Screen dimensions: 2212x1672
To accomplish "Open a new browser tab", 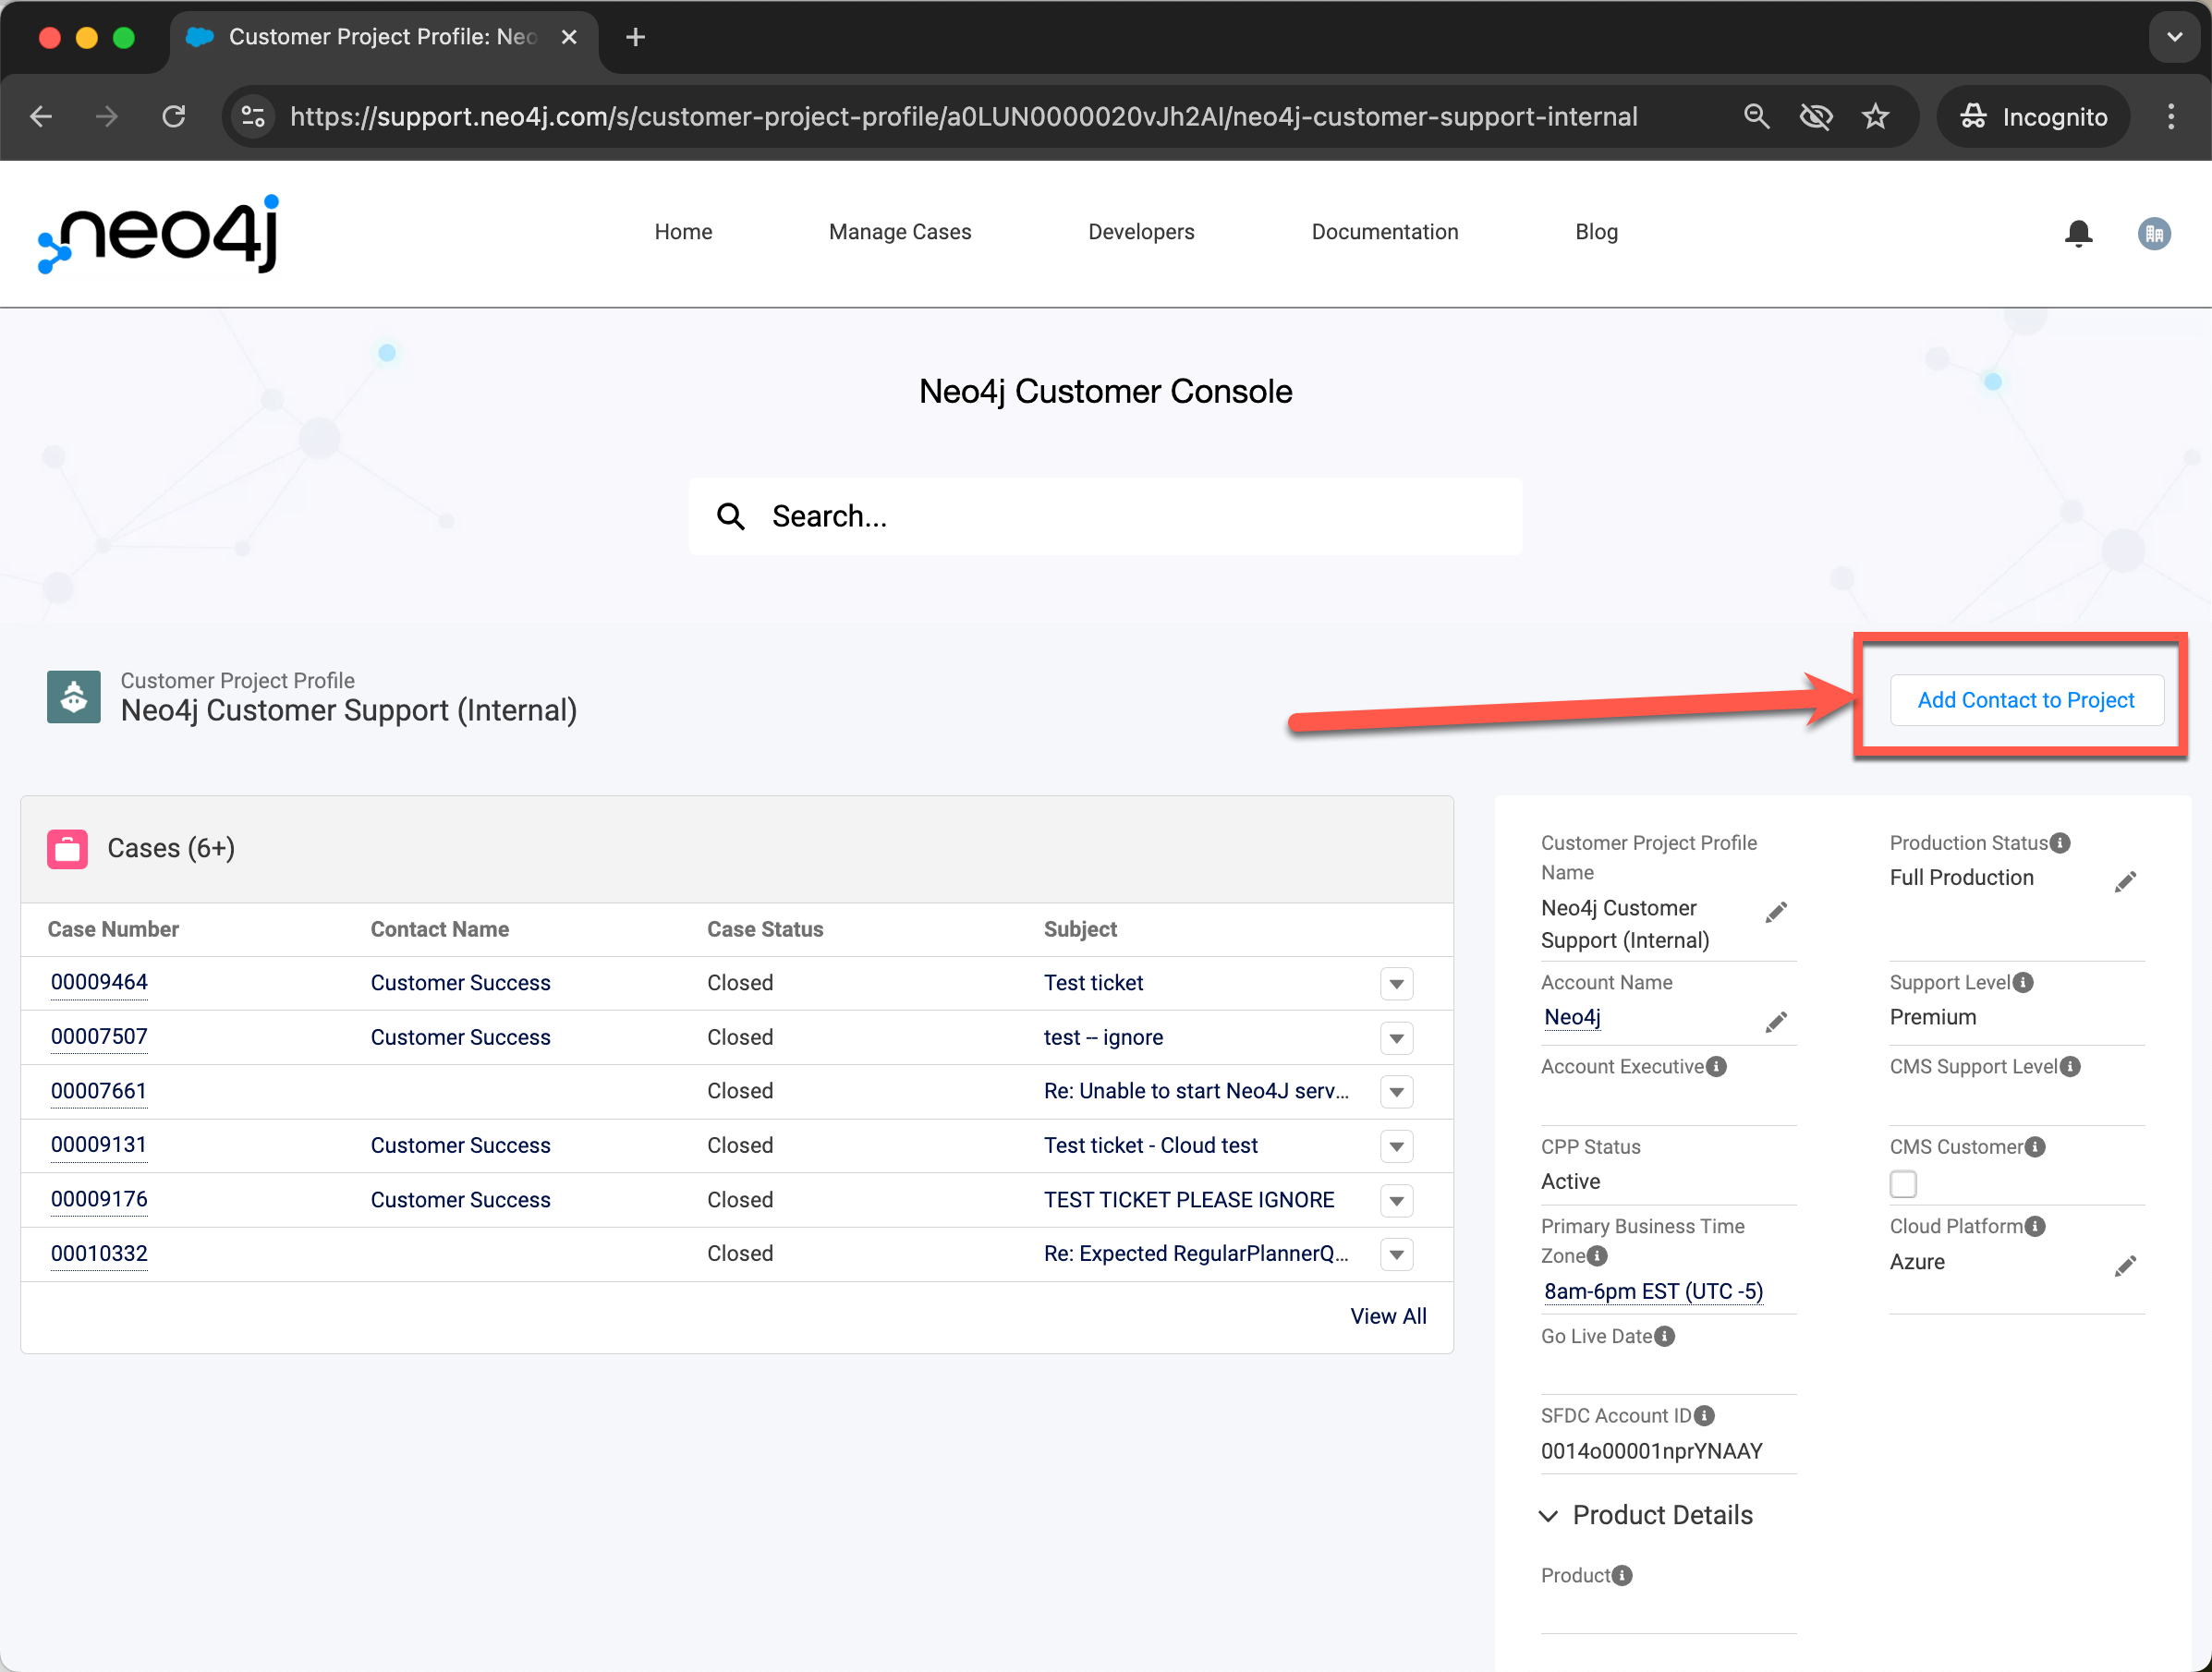I will click(x=635, y=37).
